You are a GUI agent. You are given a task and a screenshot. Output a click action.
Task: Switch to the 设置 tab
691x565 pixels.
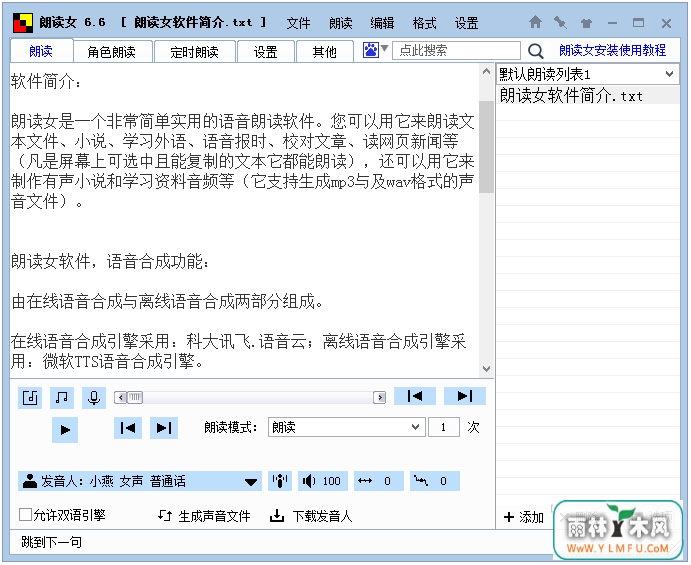(x=266, y=52)
